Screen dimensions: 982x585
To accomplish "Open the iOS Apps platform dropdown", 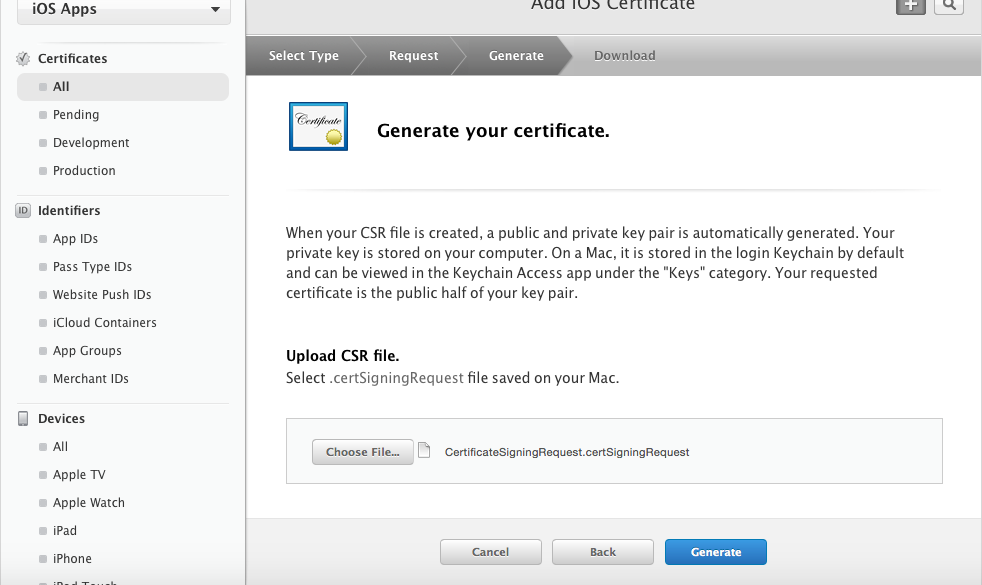I will [124, 11].
